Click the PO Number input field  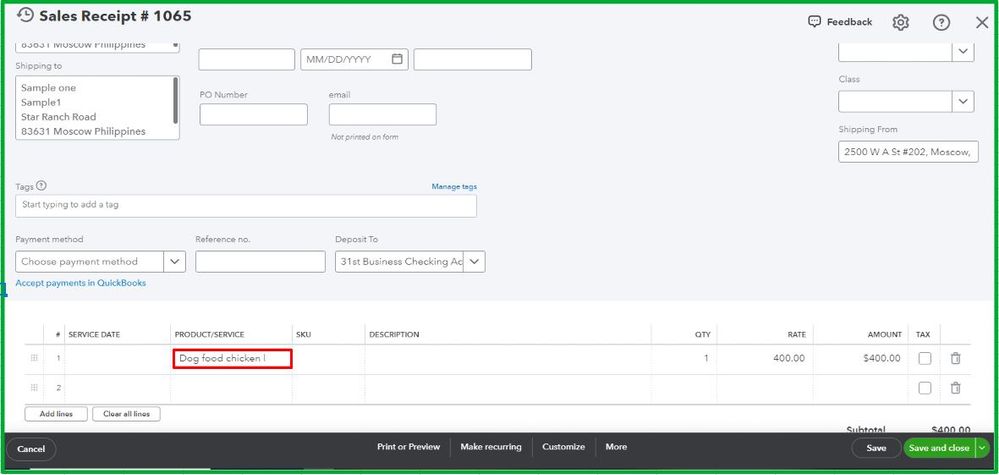254,115
